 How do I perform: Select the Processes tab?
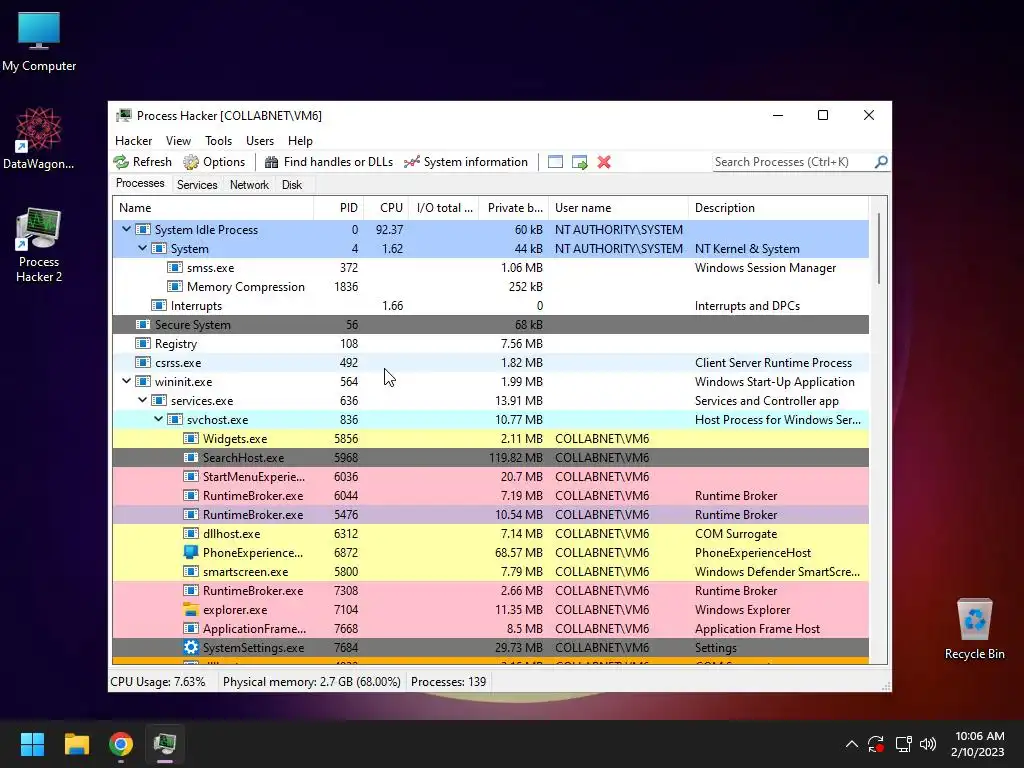[x=140, y=184]
